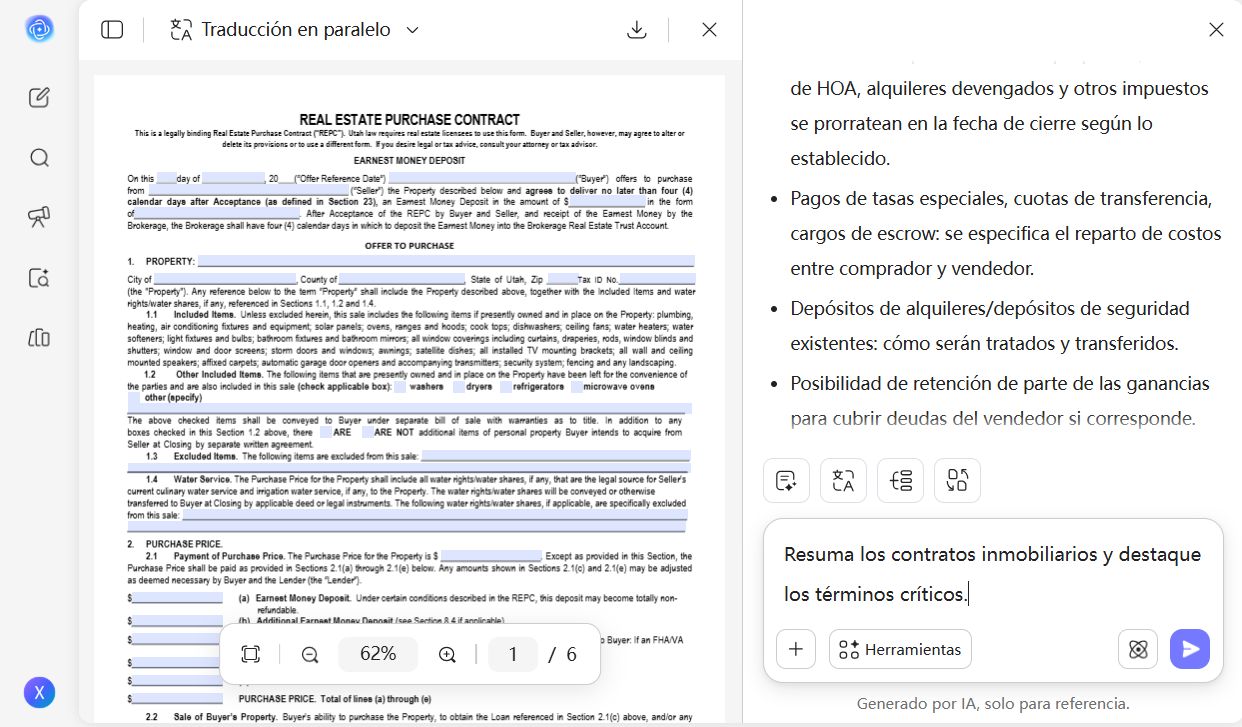Zoom in using the magnifier plus control
1242x727 pixels.
click(447, 654)
